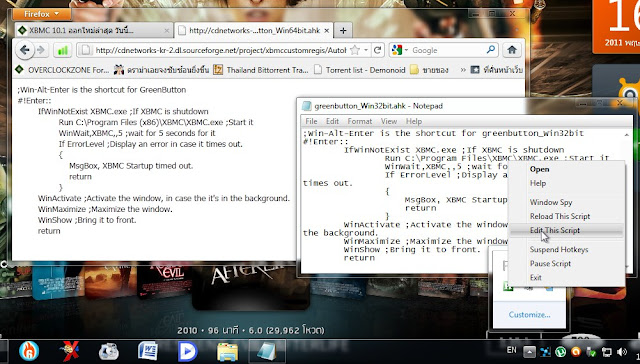The height and width of the screenshot is (364, 640).
Task: Open Notepad Edit menu
Action: click(332, 121)
